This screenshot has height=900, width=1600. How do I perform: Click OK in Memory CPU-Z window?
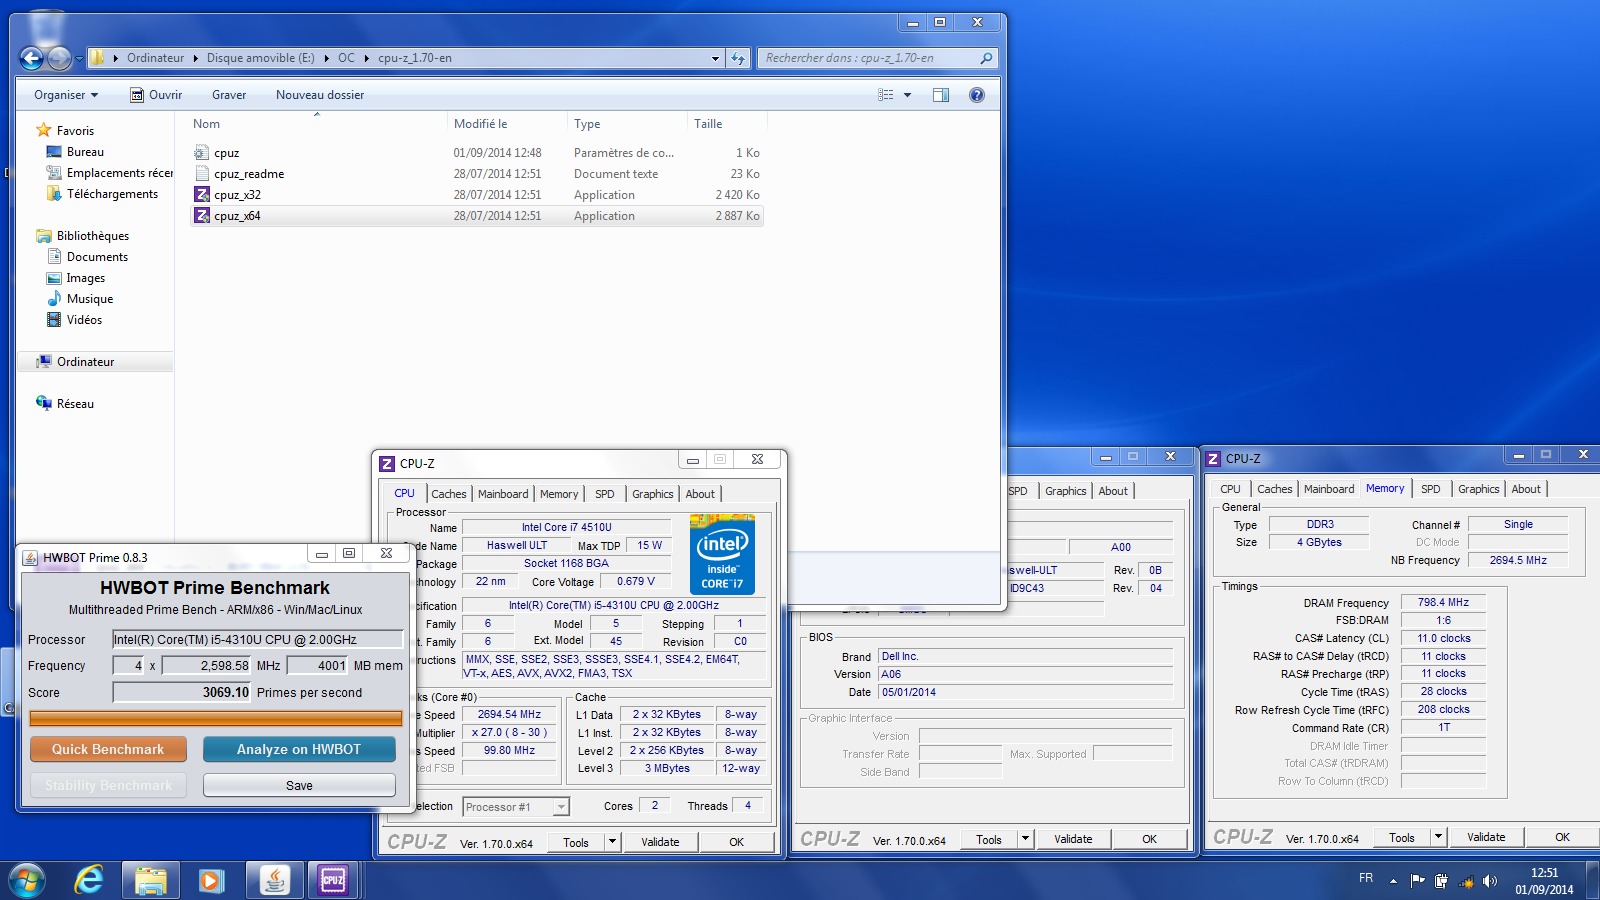point(1562,837)
